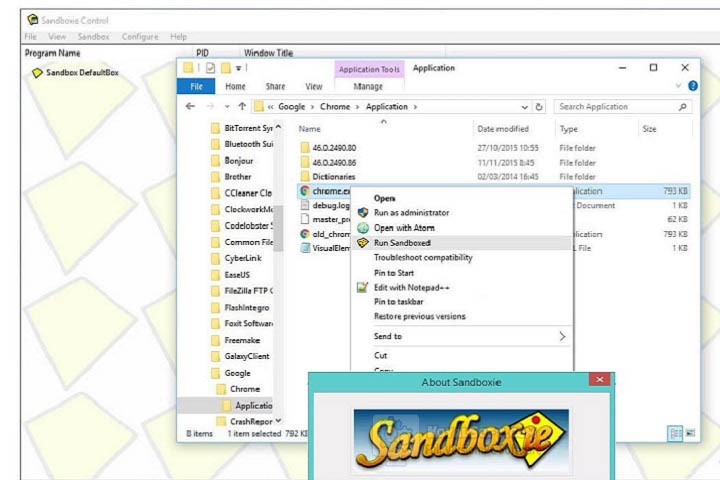
Task: Close the About Sandboxie dialog
Action: pyautogui.click(x=600, y=379)
